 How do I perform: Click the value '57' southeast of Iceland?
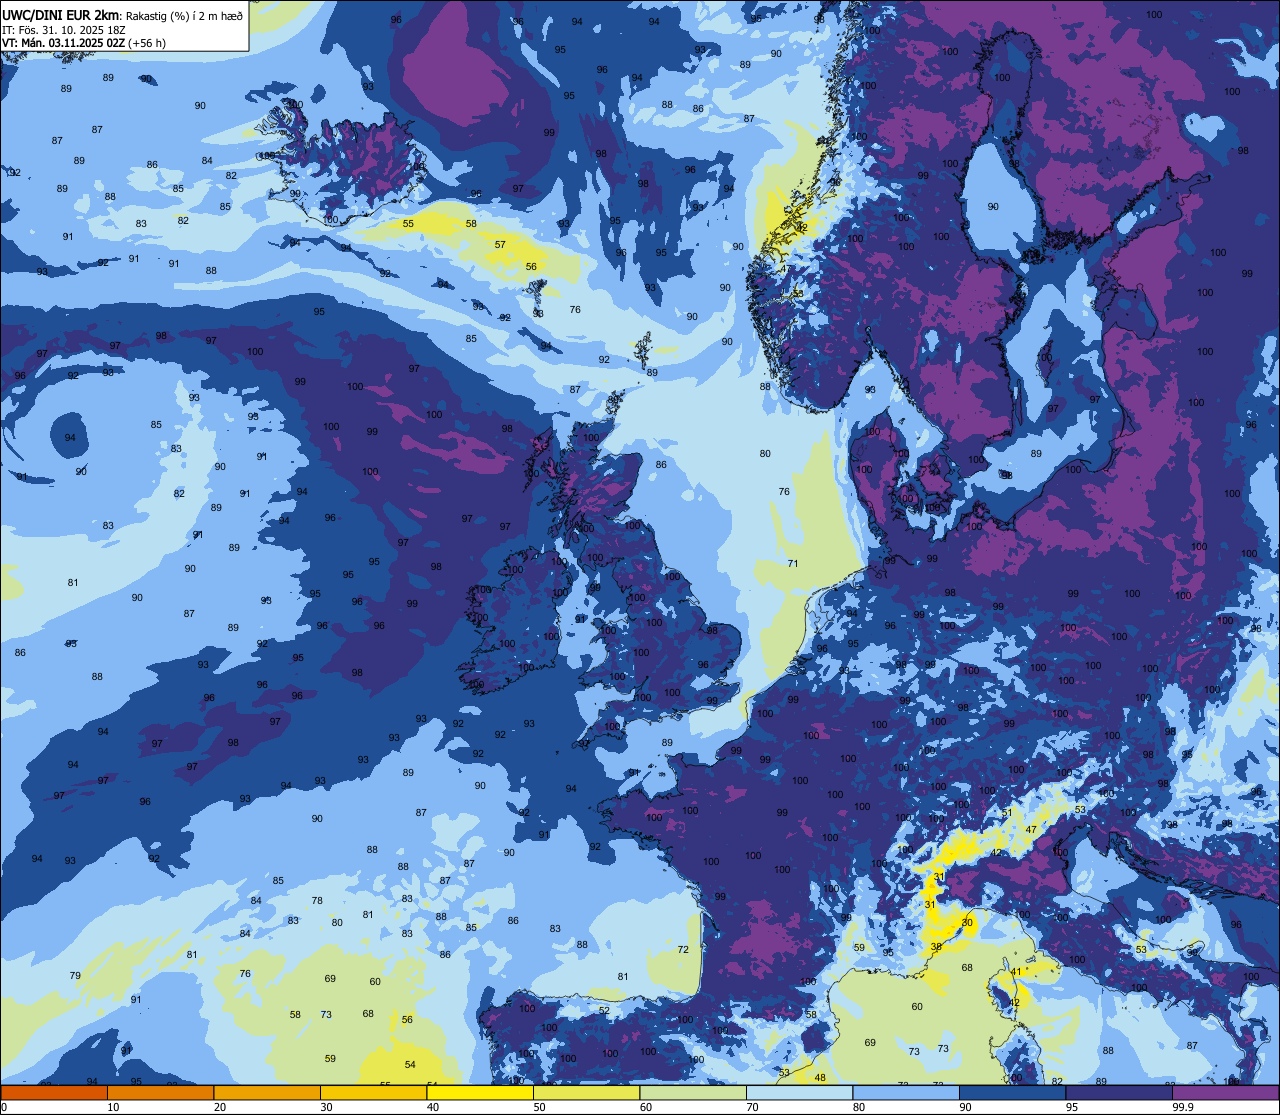(x=500, y=244)
